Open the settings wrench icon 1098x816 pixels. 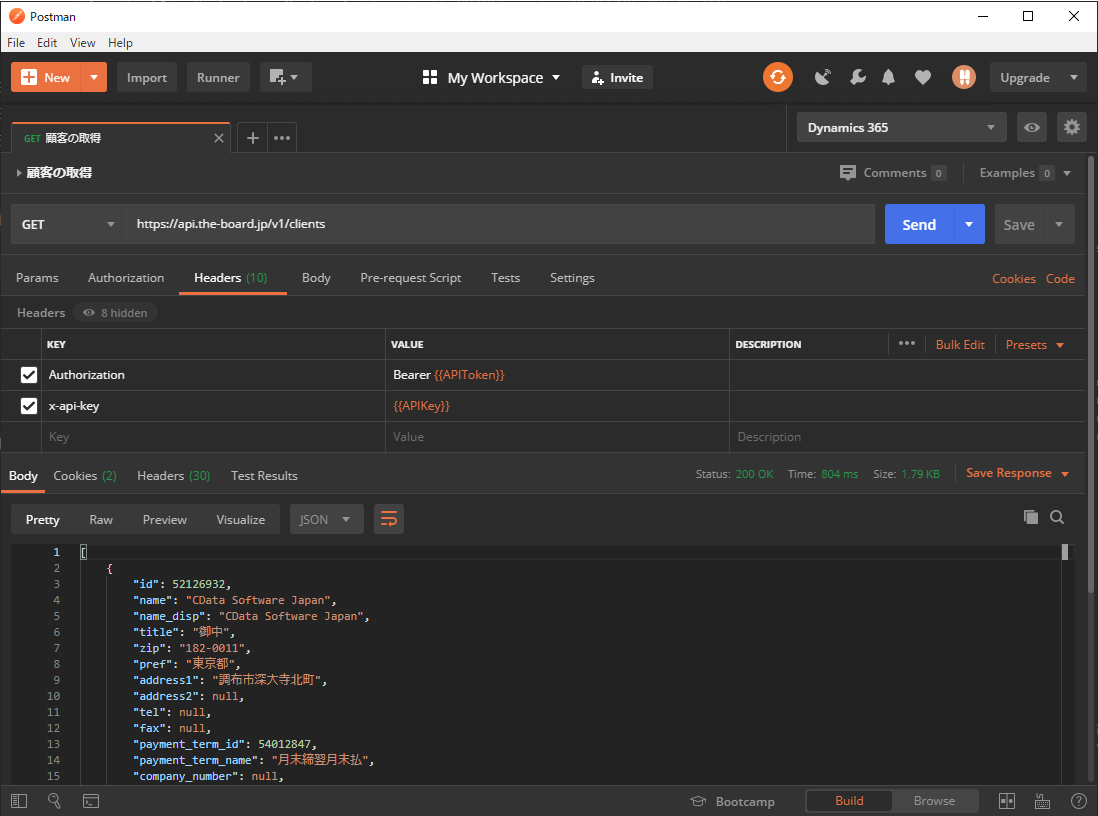pyautogui.click(x=857, y=77)
